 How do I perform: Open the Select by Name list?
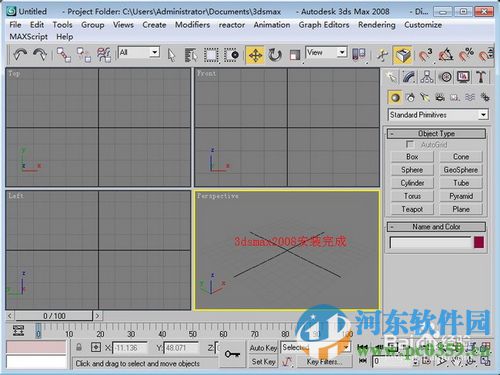tap(191, 55)
